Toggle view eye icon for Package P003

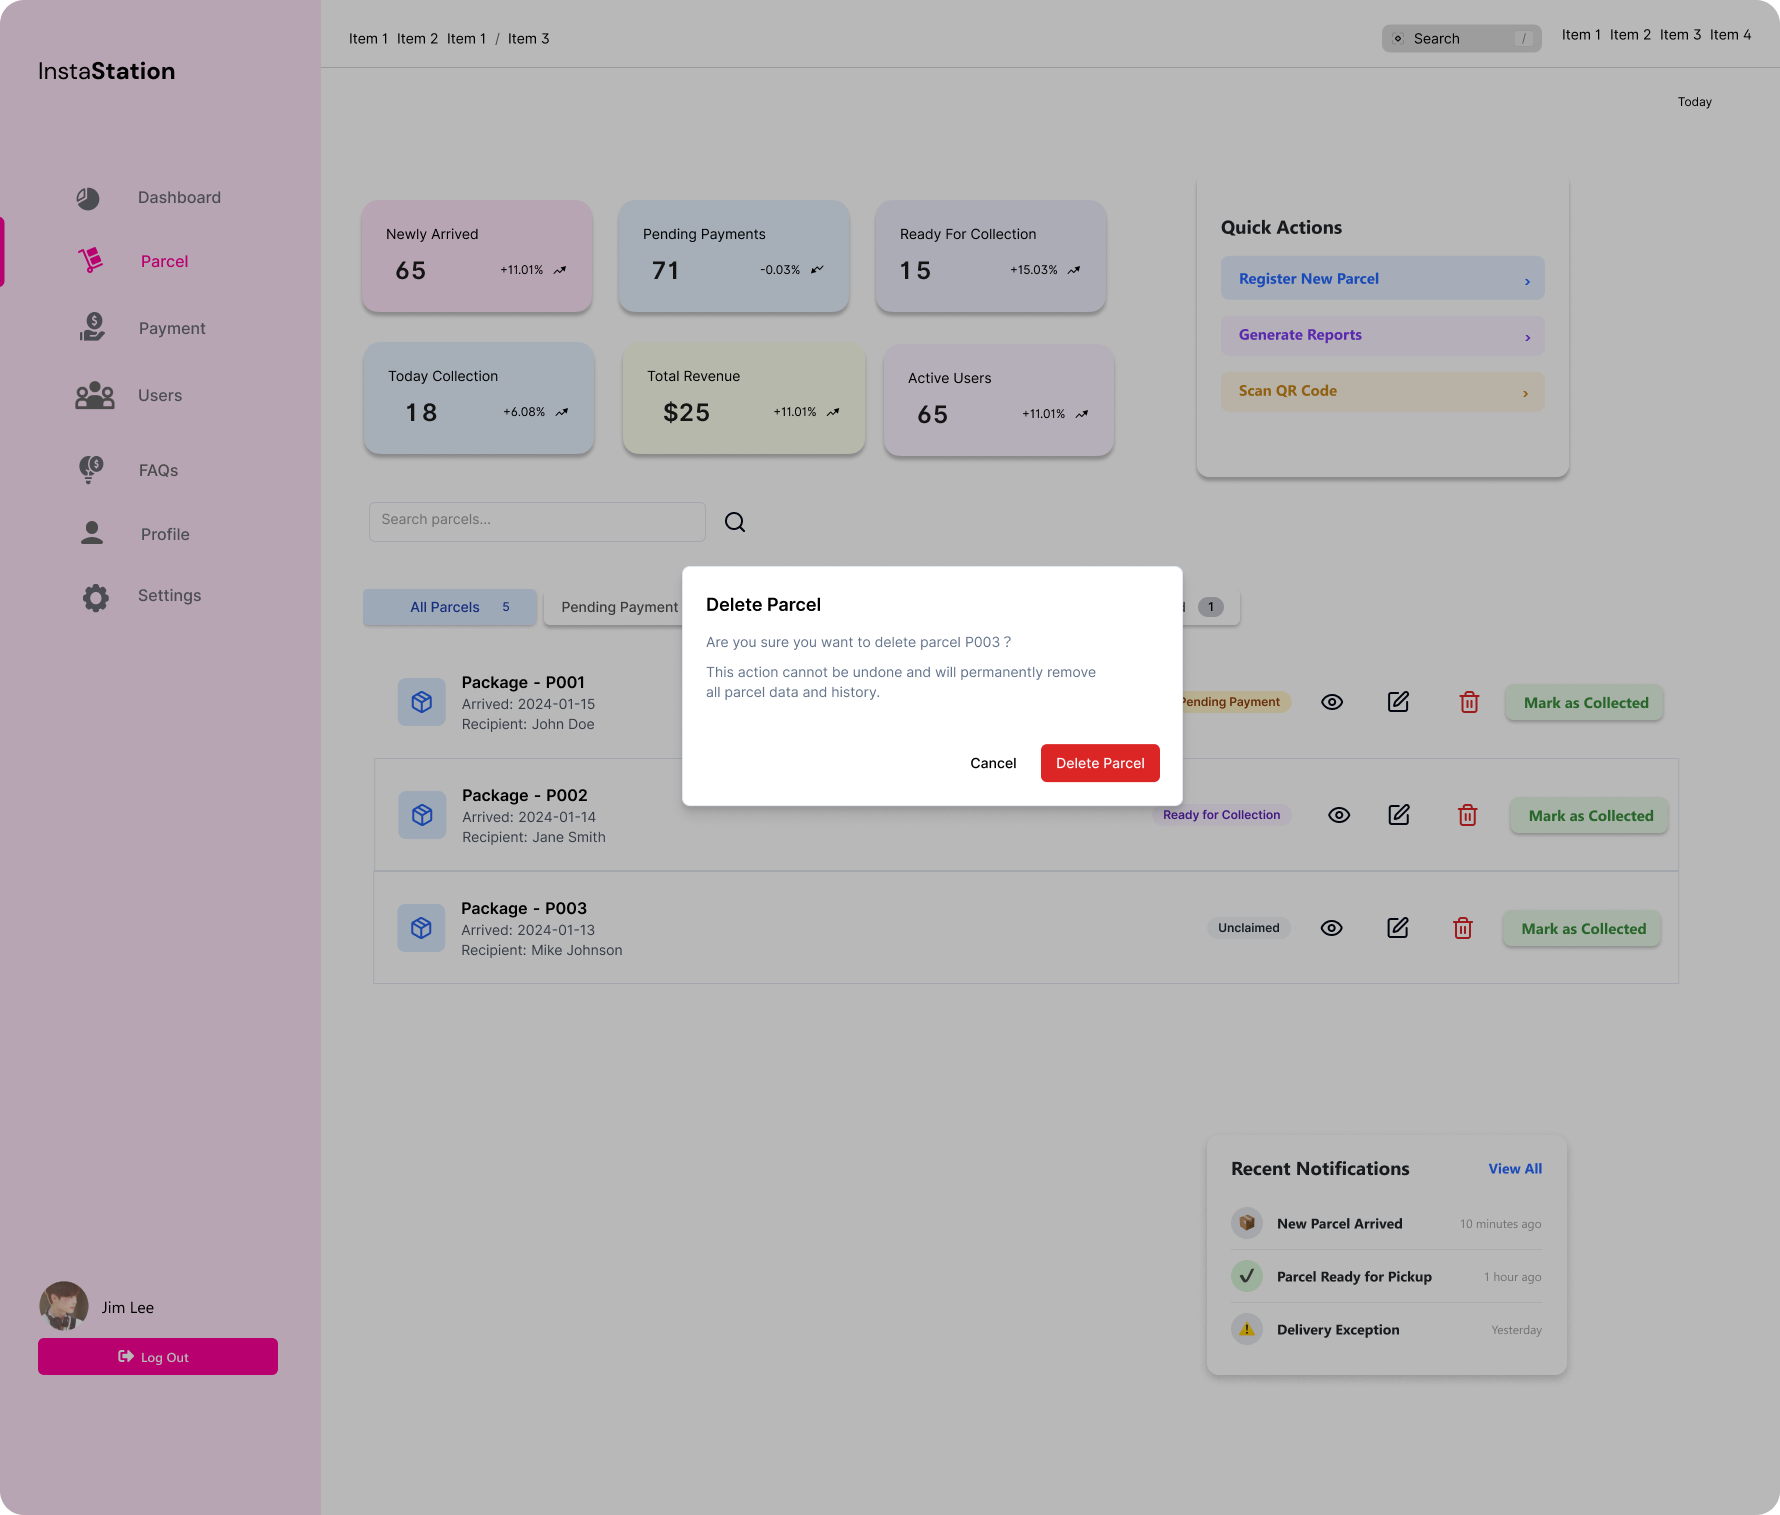1331,928
